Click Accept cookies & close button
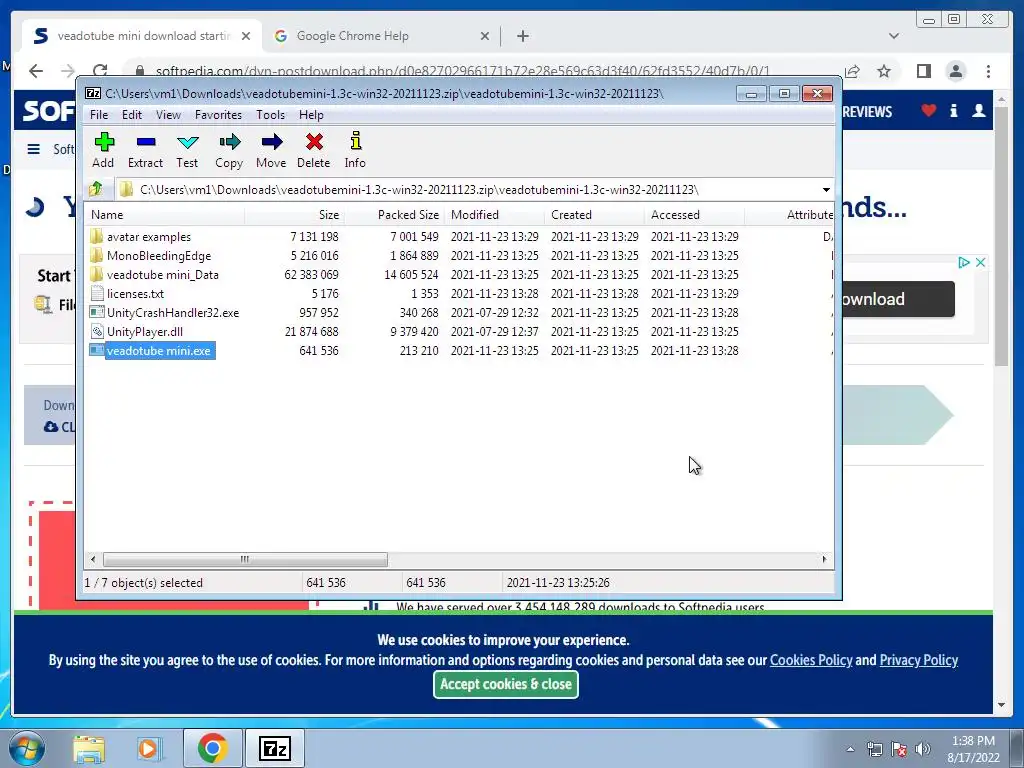Screen dimensions: 1024x768 (x=505, y=684)
